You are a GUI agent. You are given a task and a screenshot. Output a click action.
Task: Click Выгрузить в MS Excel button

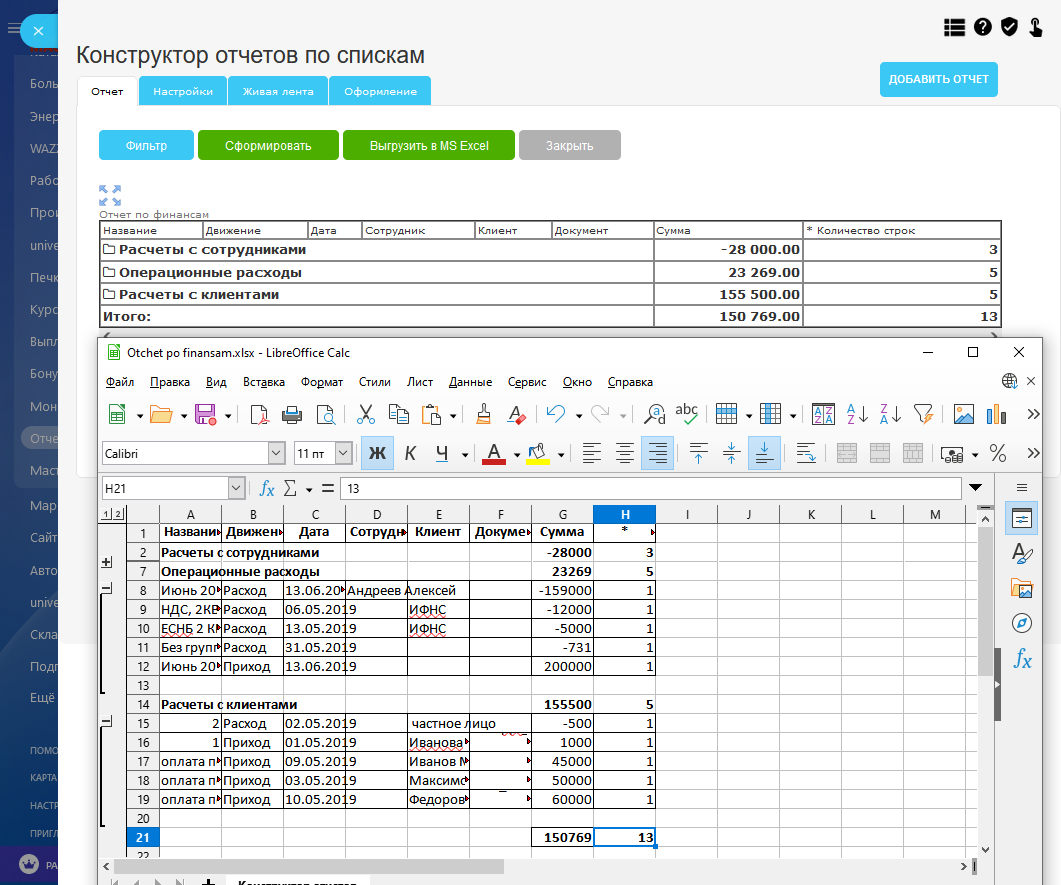click(429, 145)
